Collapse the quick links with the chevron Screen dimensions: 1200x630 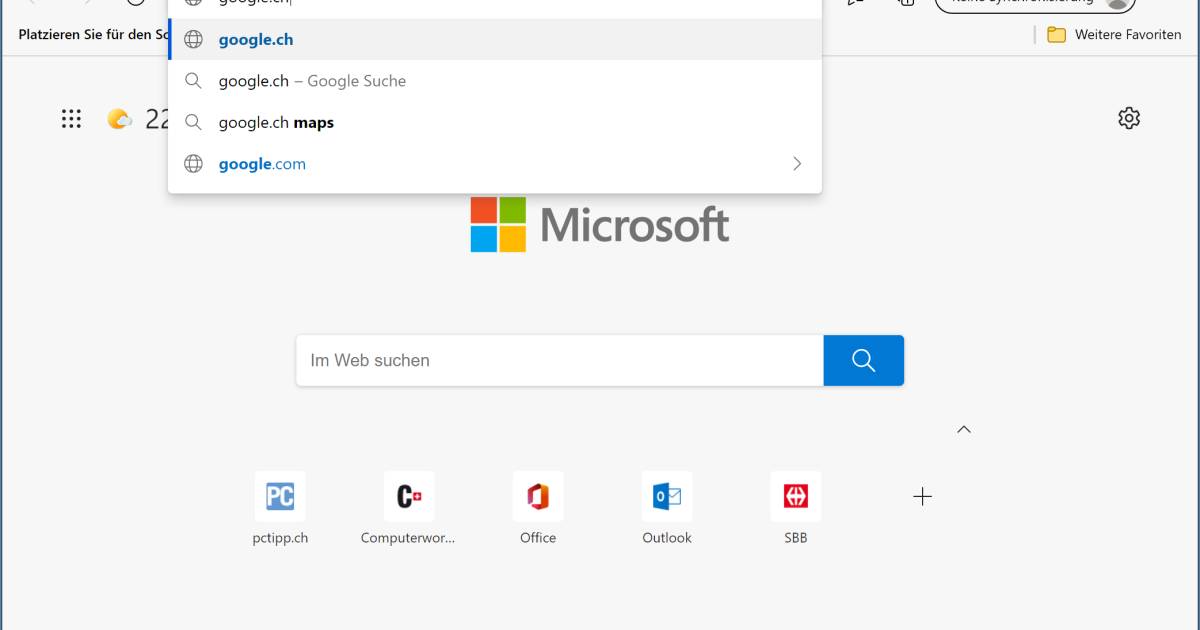(964, 429)
